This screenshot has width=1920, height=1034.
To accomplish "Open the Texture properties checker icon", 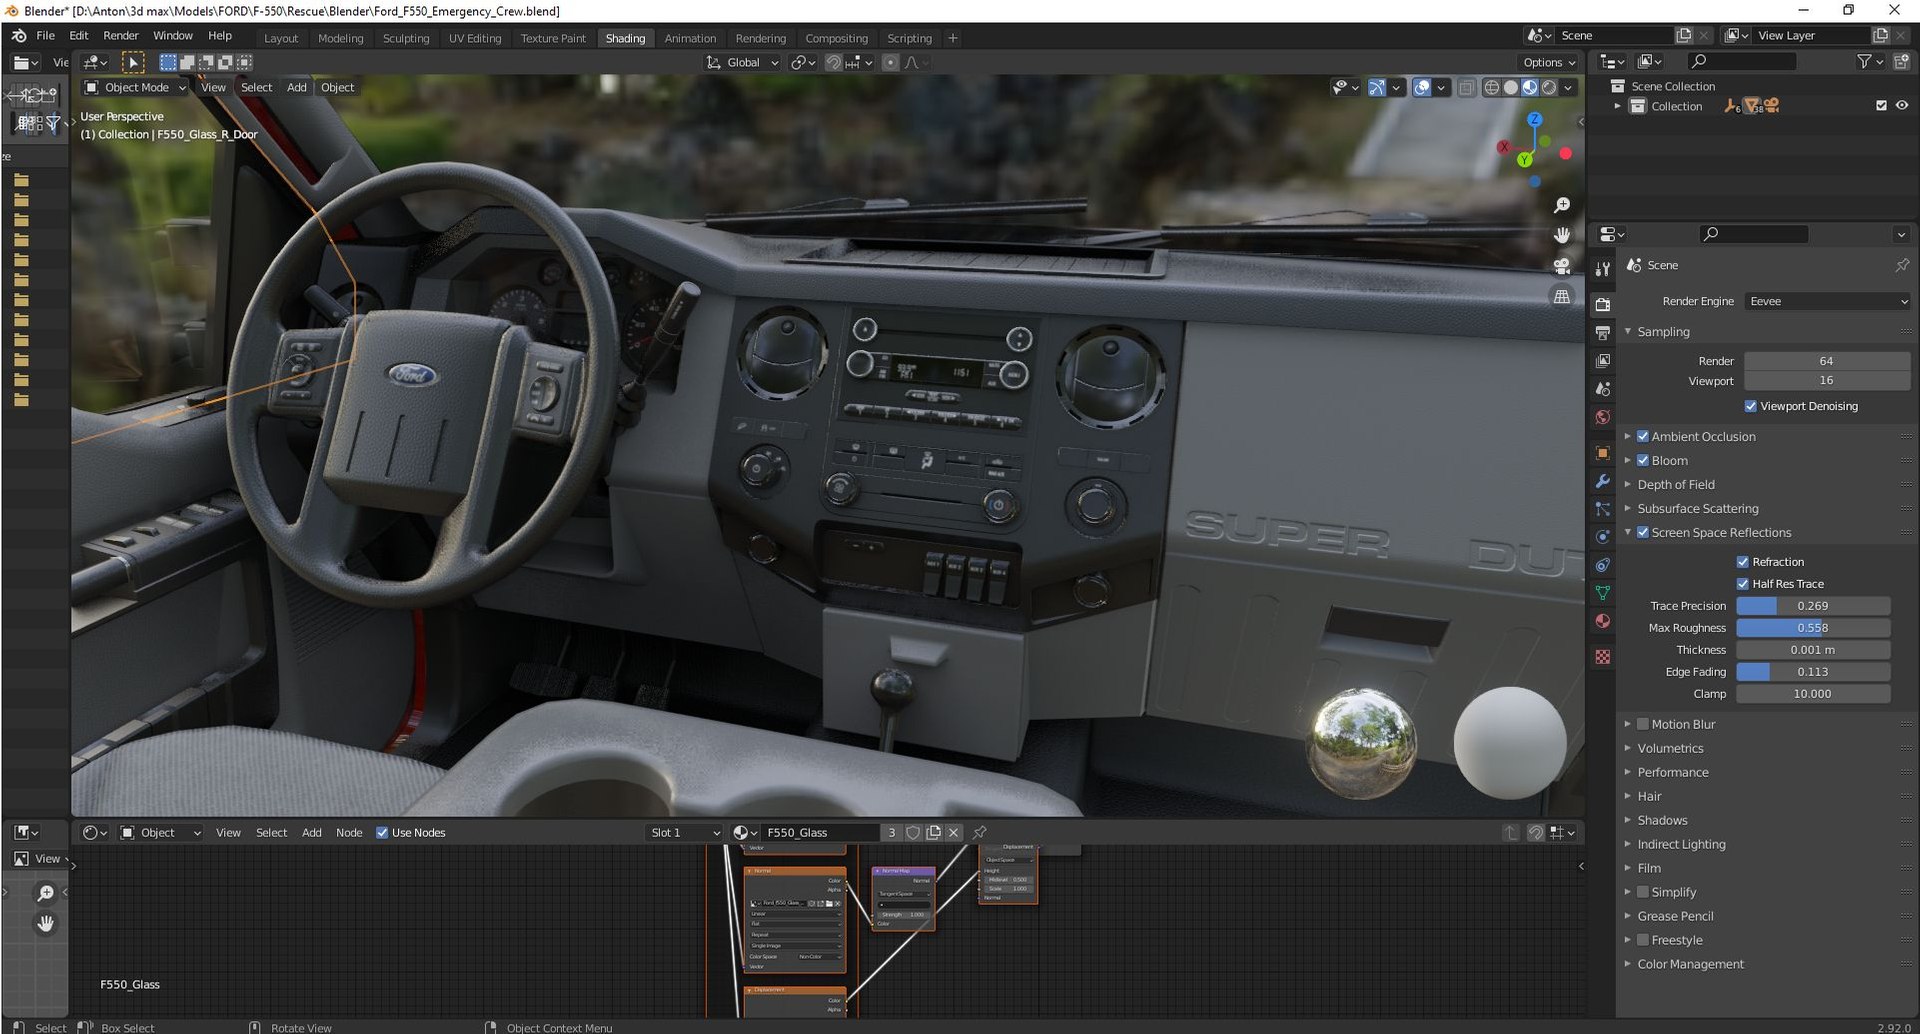I will click(x=1603, y=657).
